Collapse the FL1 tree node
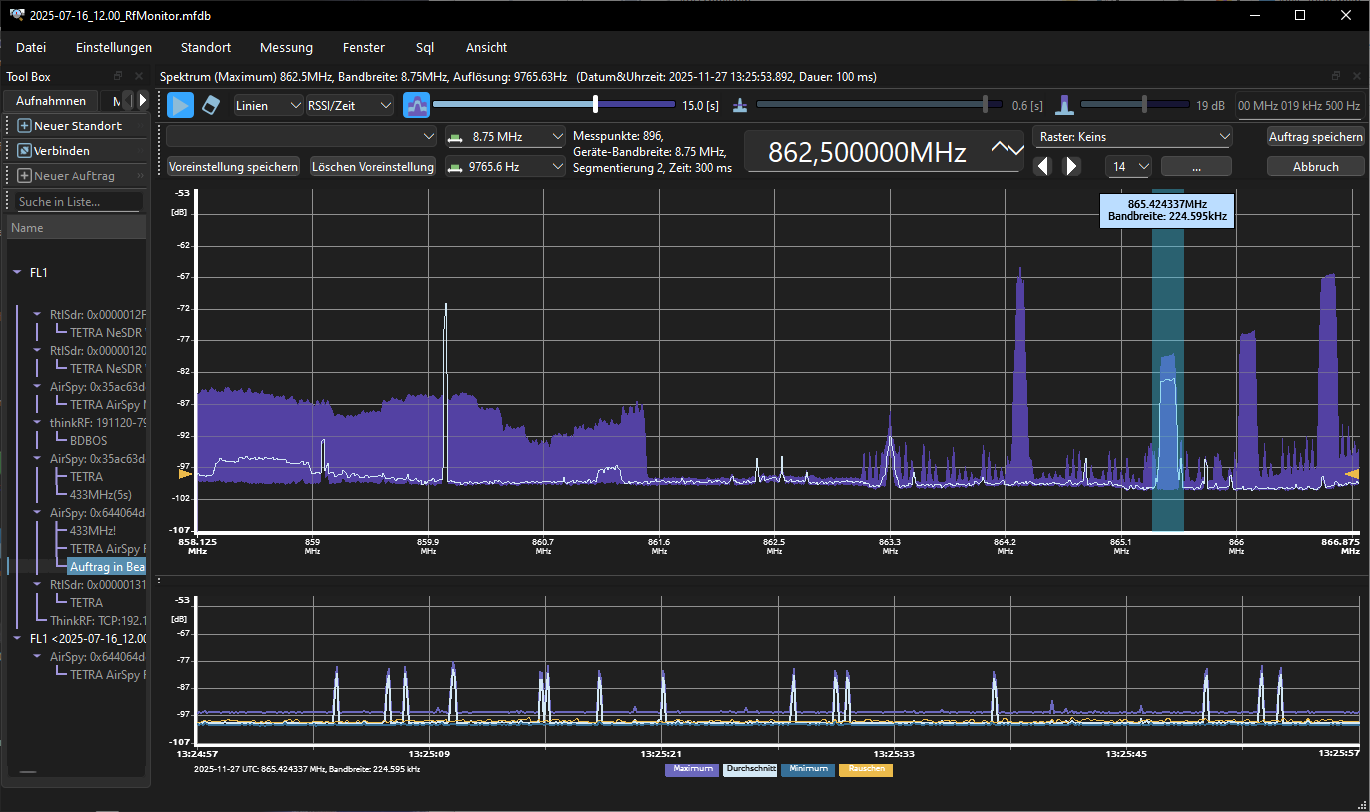 pyautogui.click(x=16, y=272)
